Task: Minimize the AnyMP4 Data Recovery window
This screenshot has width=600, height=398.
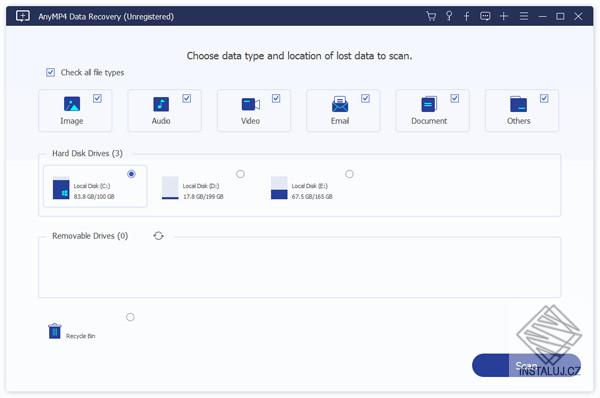Action: [x=542, y=16]
